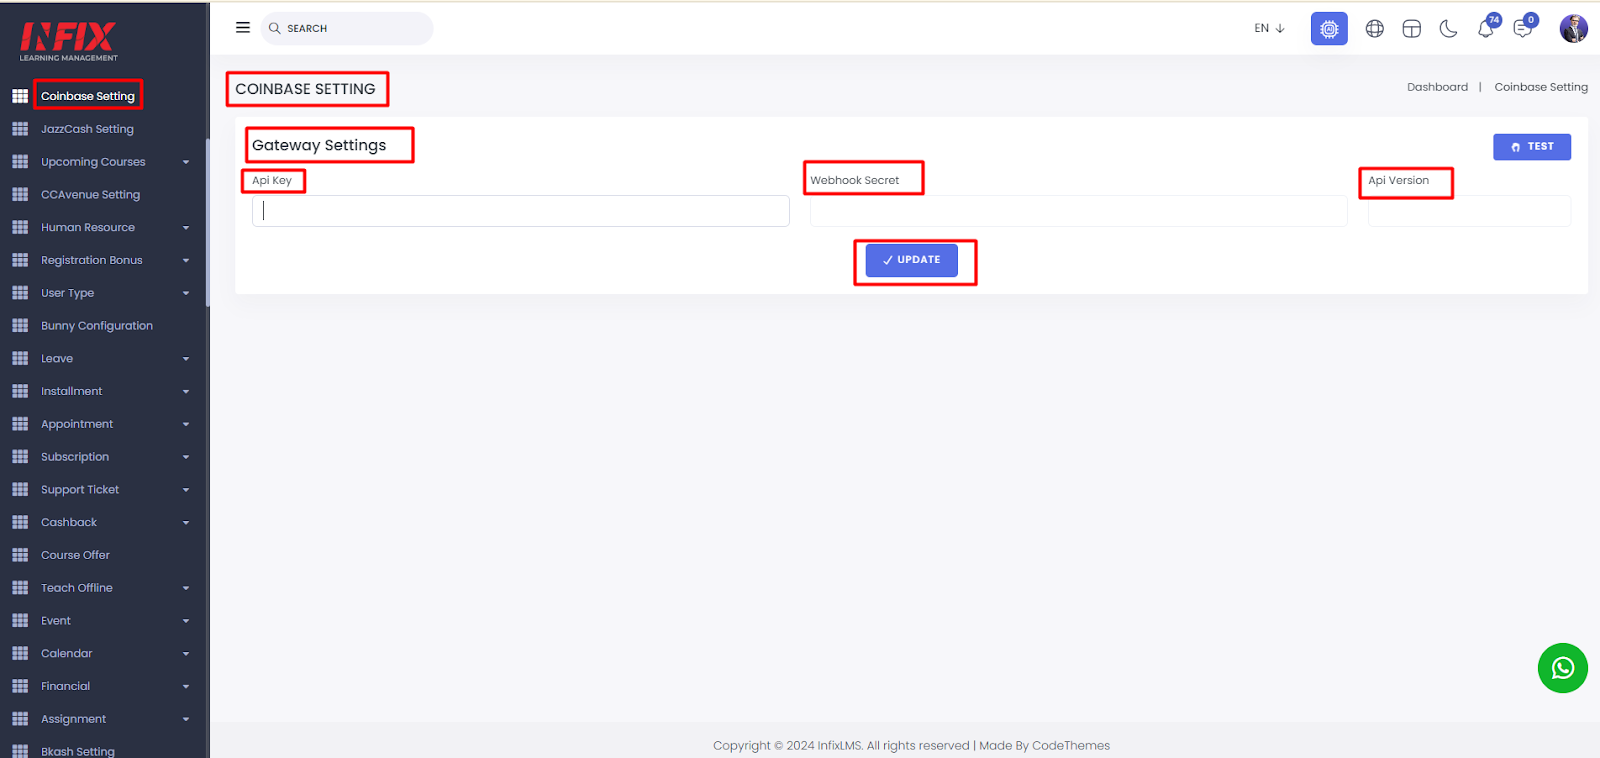
Task: Open Bunny Configuration sidebar item
Action: [97, 326]
